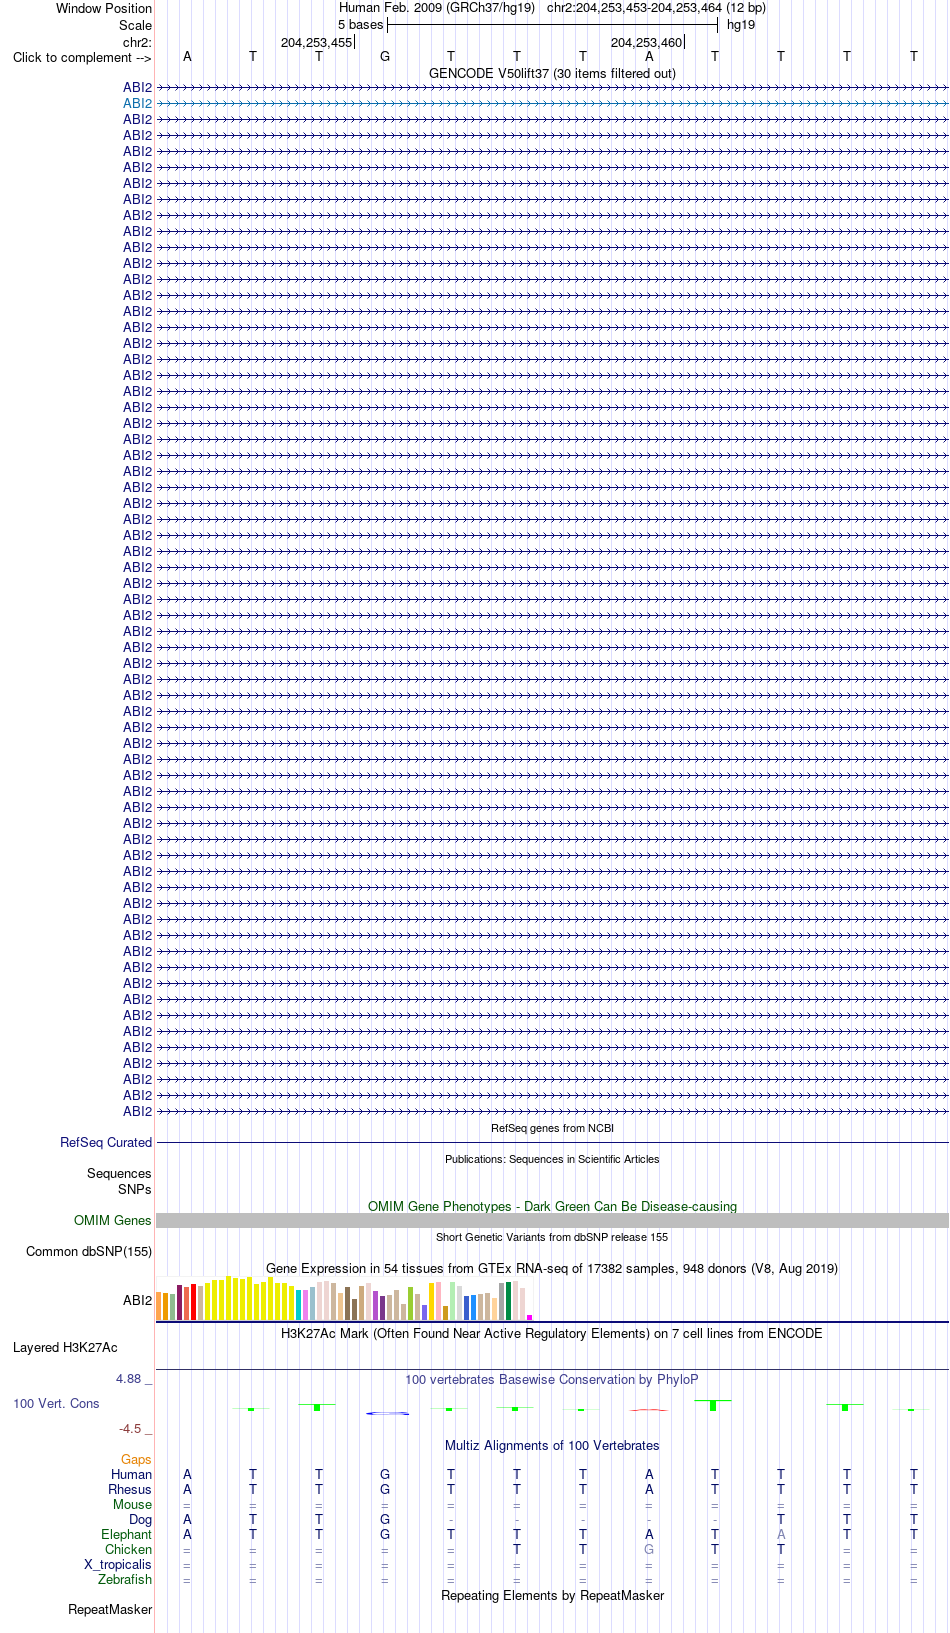Viewport: 950px width, 1633px height.
Task: Click the 'Human Feb. 2009 (GRCh37/hg19)' assembly text
Action: 437,8
